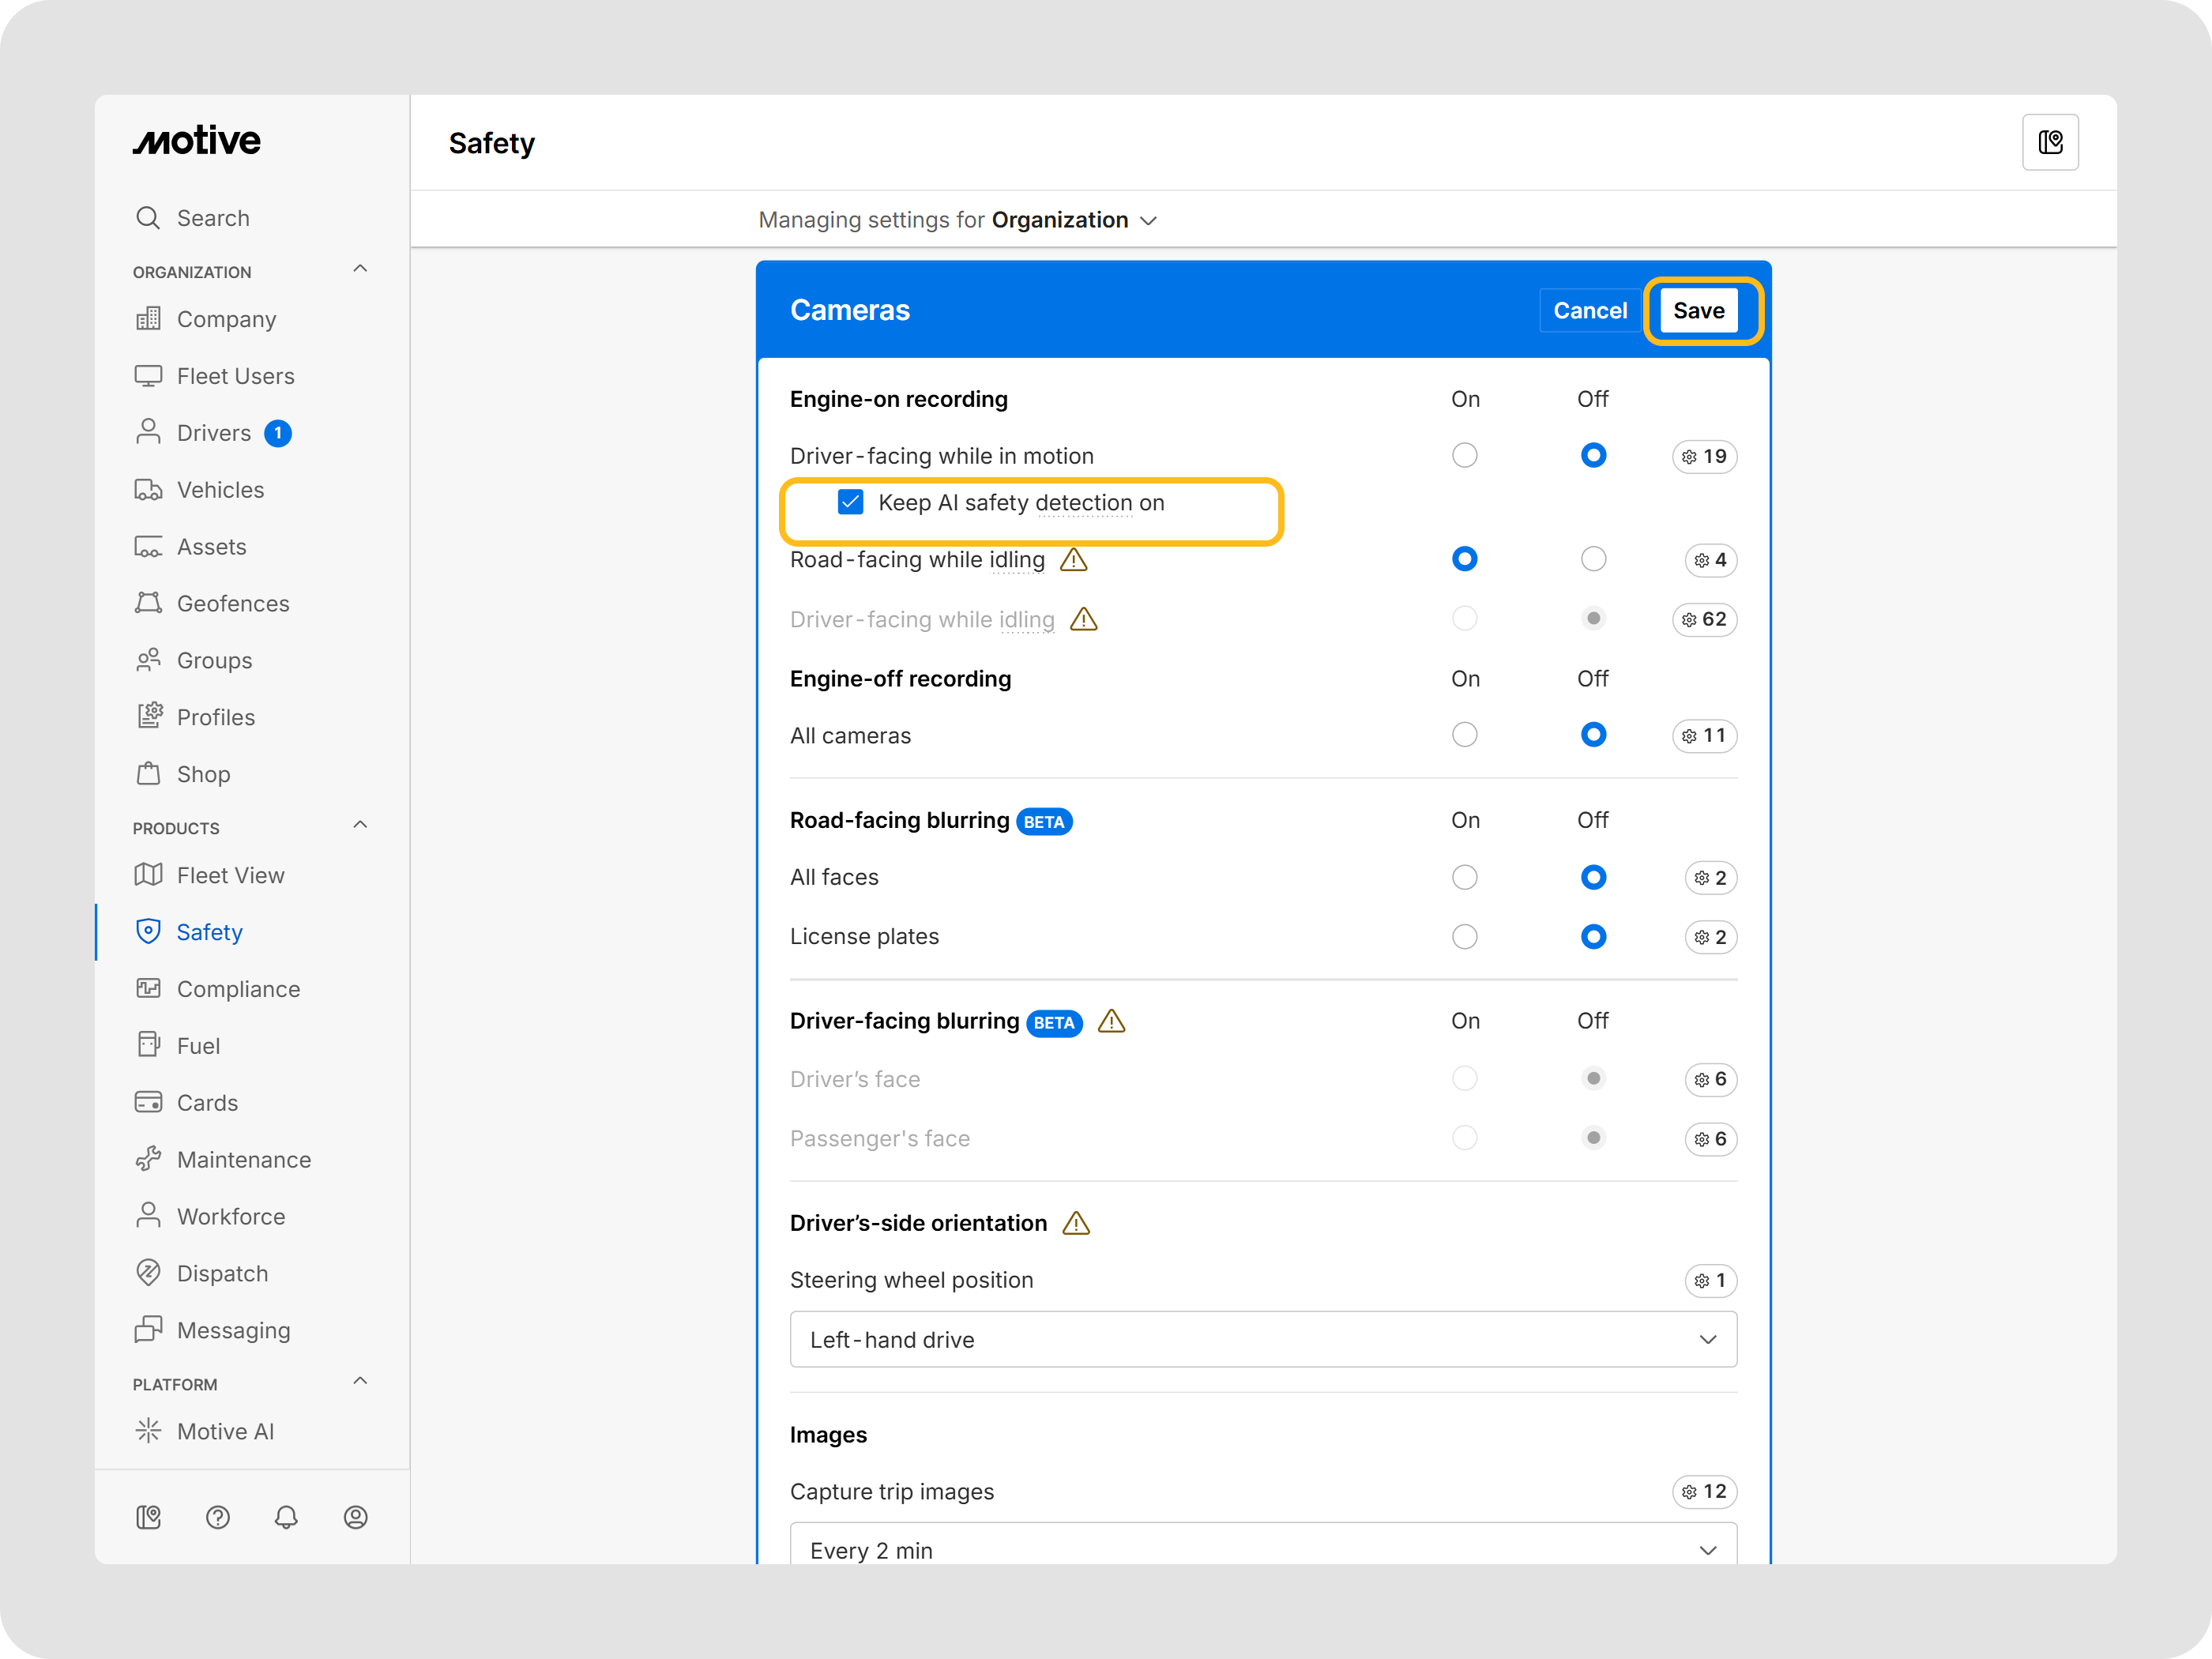Navigate to Vehicles
Screen dimensions: 2212x1659
pyautogui.click(x=199, y=490)
